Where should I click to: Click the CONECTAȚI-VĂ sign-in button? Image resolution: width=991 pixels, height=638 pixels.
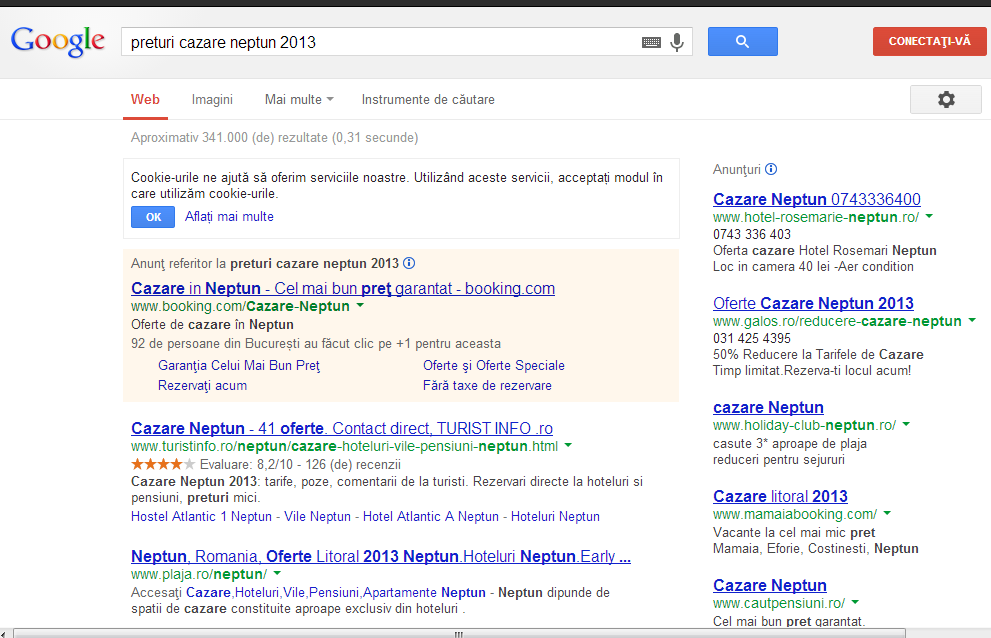point(929,42)
